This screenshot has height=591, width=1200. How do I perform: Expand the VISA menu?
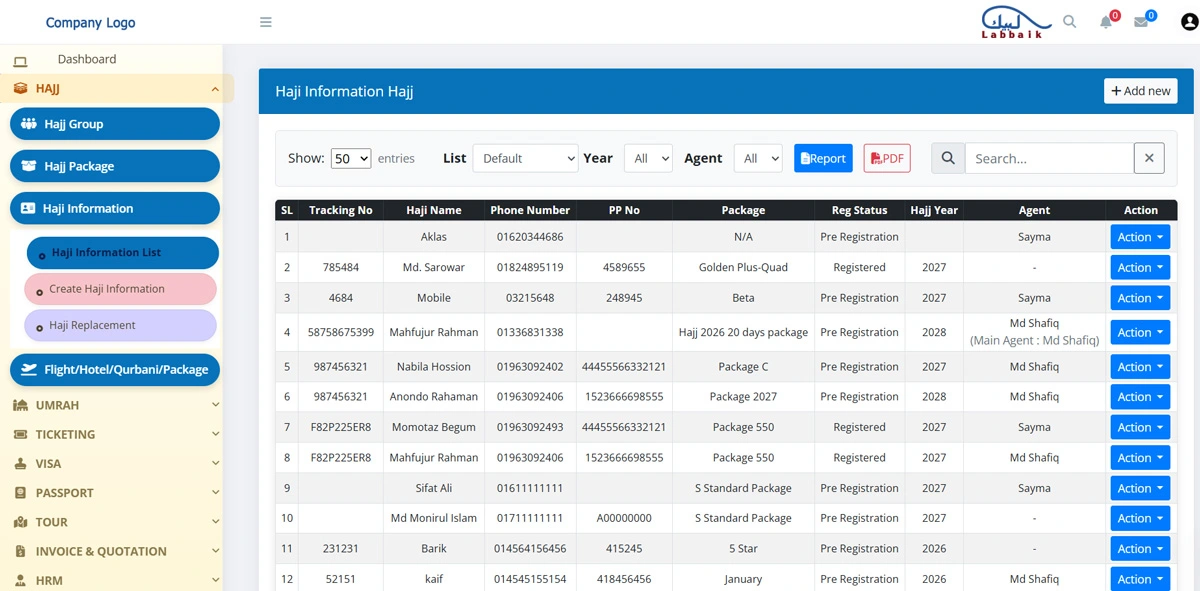(116, 464)
